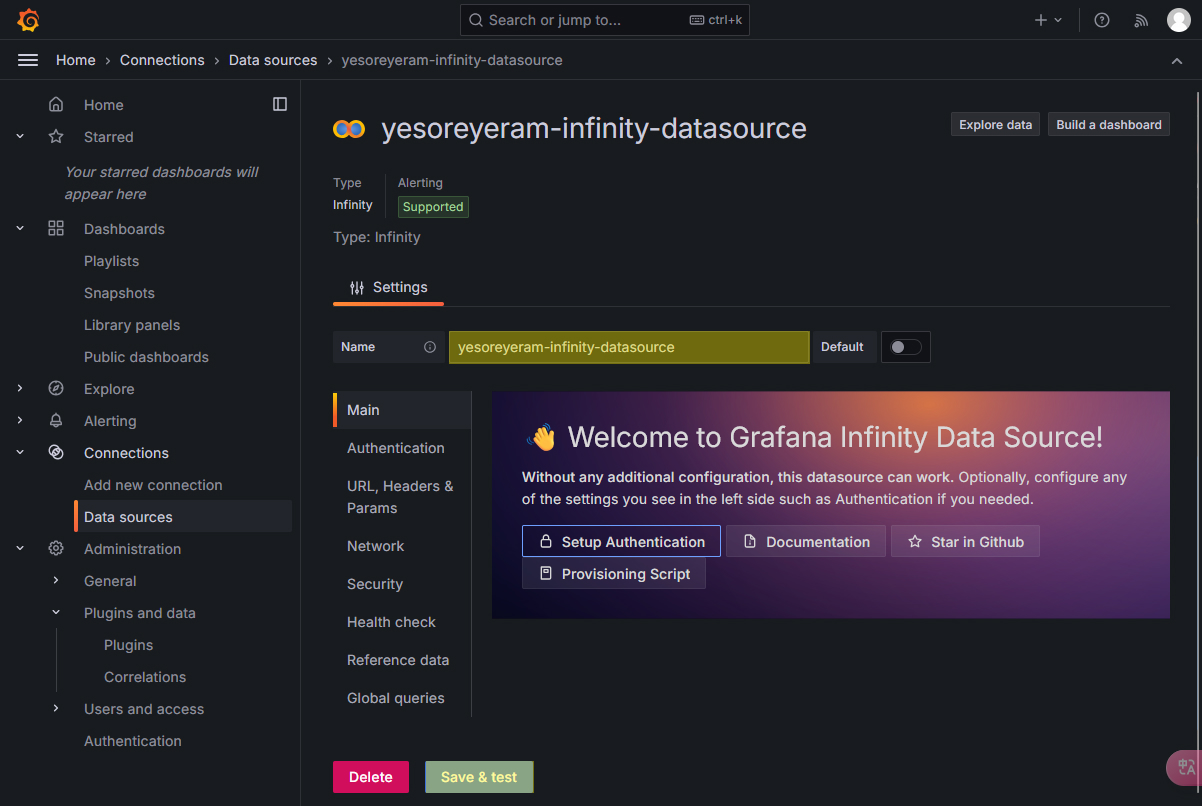This screenshot has width=1202, height=806.
Task: Expand the General subsection chevron
Action: [x=56, y=581]
